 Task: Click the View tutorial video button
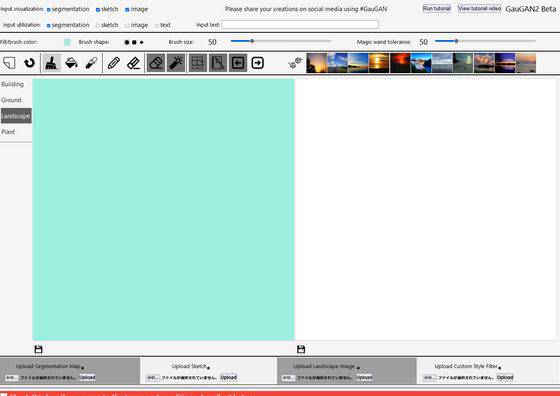click(479, 8)
